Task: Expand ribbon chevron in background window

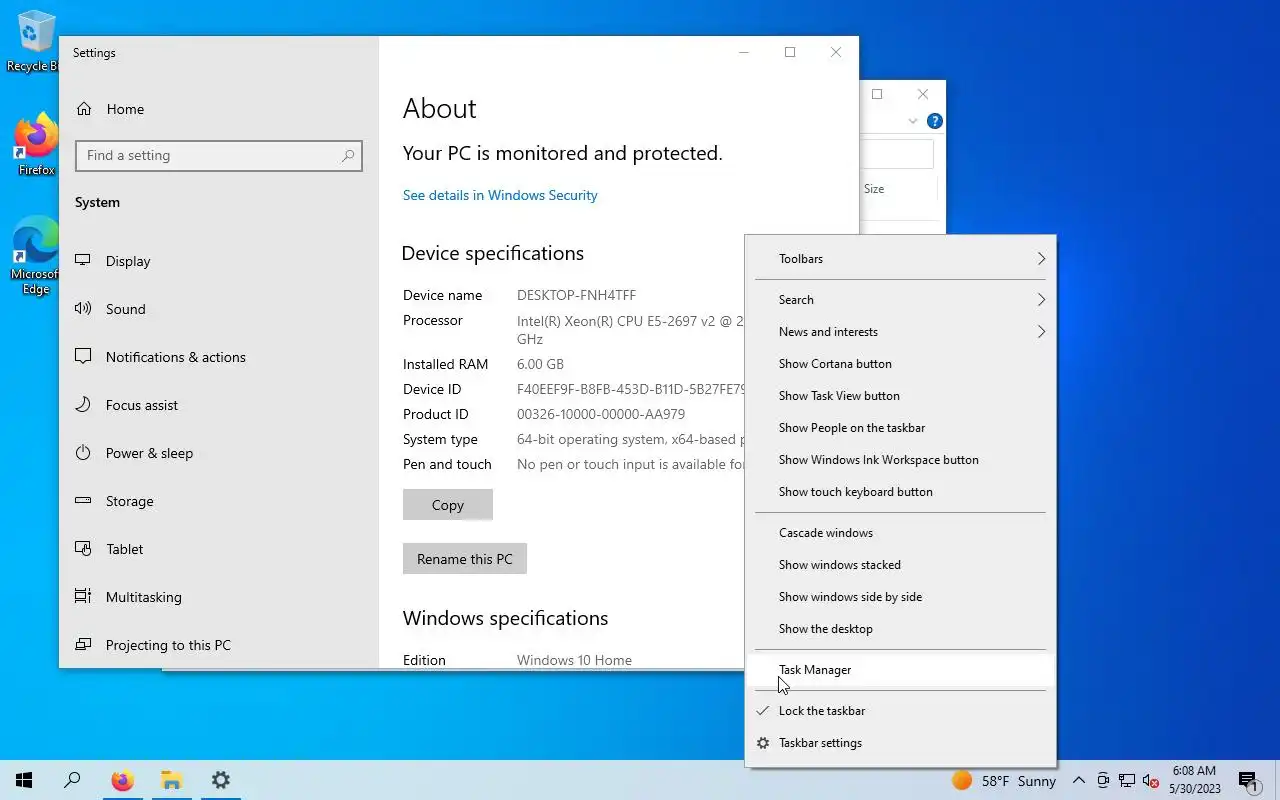Action: pyautogui.click(x=912, y=121)
